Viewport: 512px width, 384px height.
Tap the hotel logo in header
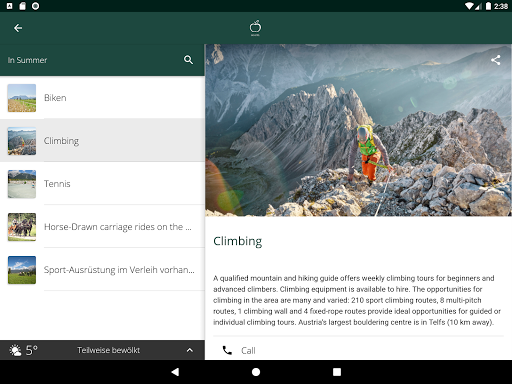click(255, 28)
